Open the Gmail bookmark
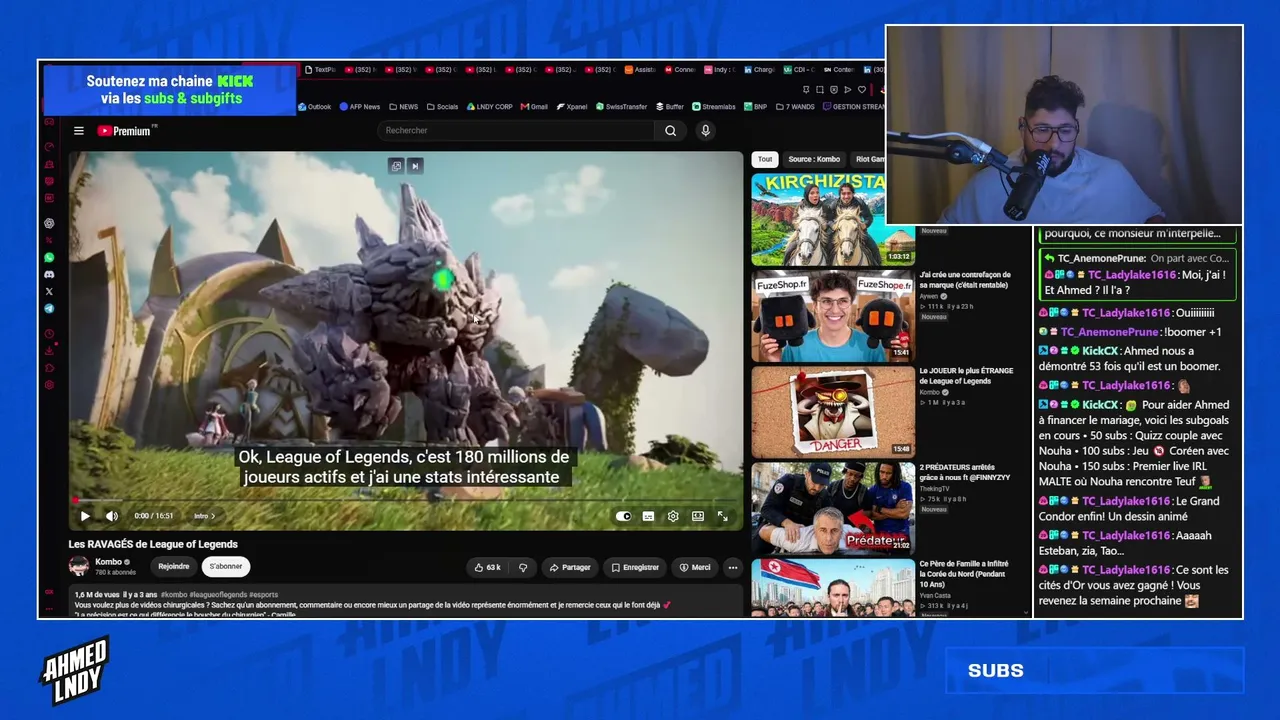The image size is (1280, 720). pyautogui.click(x=534, y=107)
